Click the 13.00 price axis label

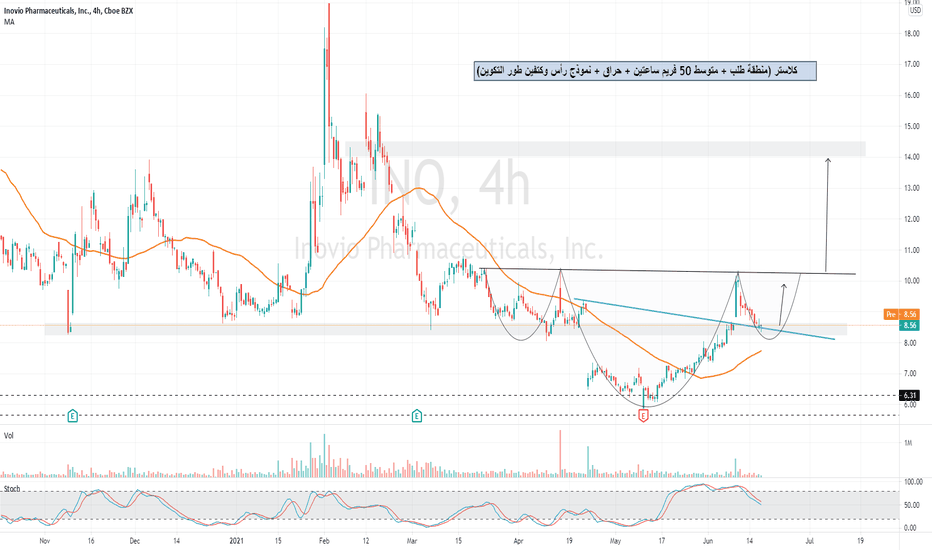[911, 188]
